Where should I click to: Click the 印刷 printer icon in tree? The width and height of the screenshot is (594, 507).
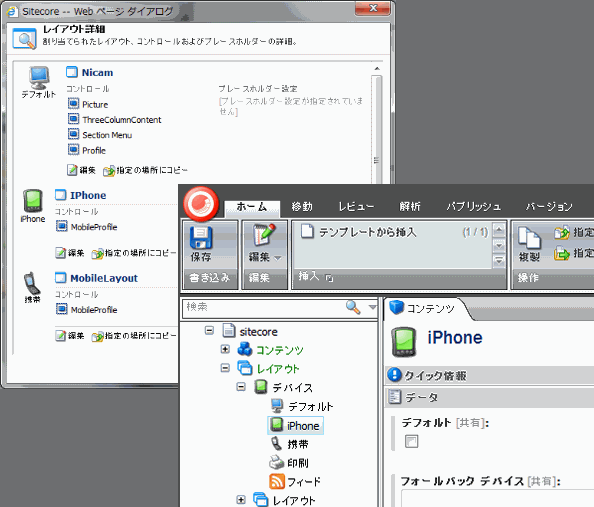[276, 462]
